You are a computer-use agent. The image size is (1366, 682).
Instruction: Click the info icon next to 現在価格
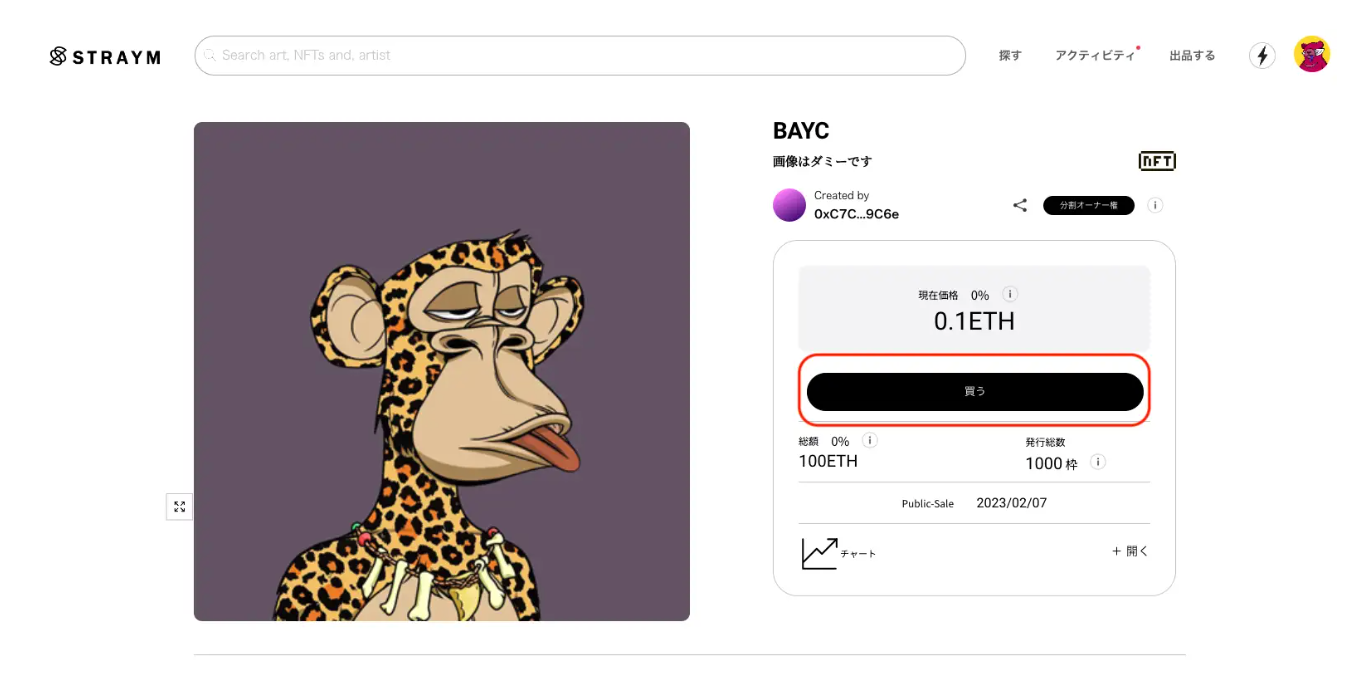[x=1010, y=294]
